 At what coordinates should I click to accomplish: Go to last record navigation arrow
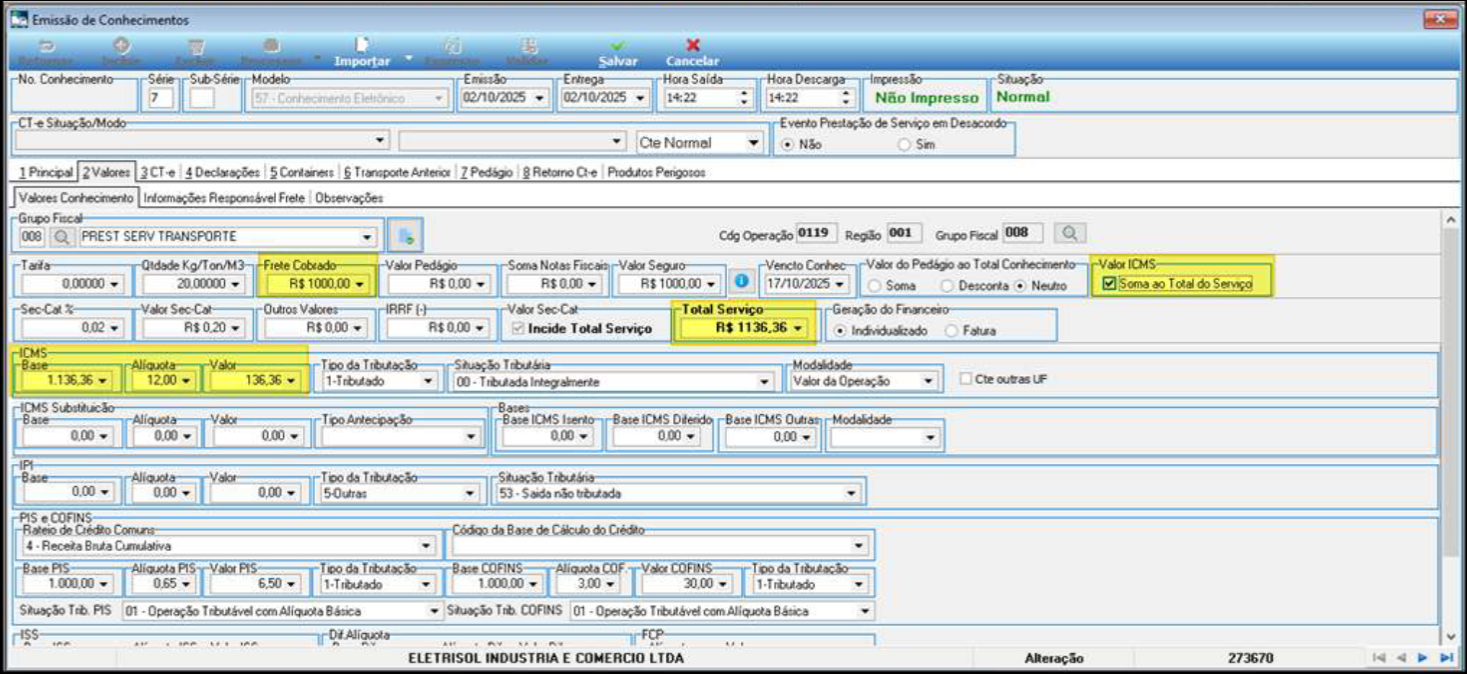click(1445, 658)
